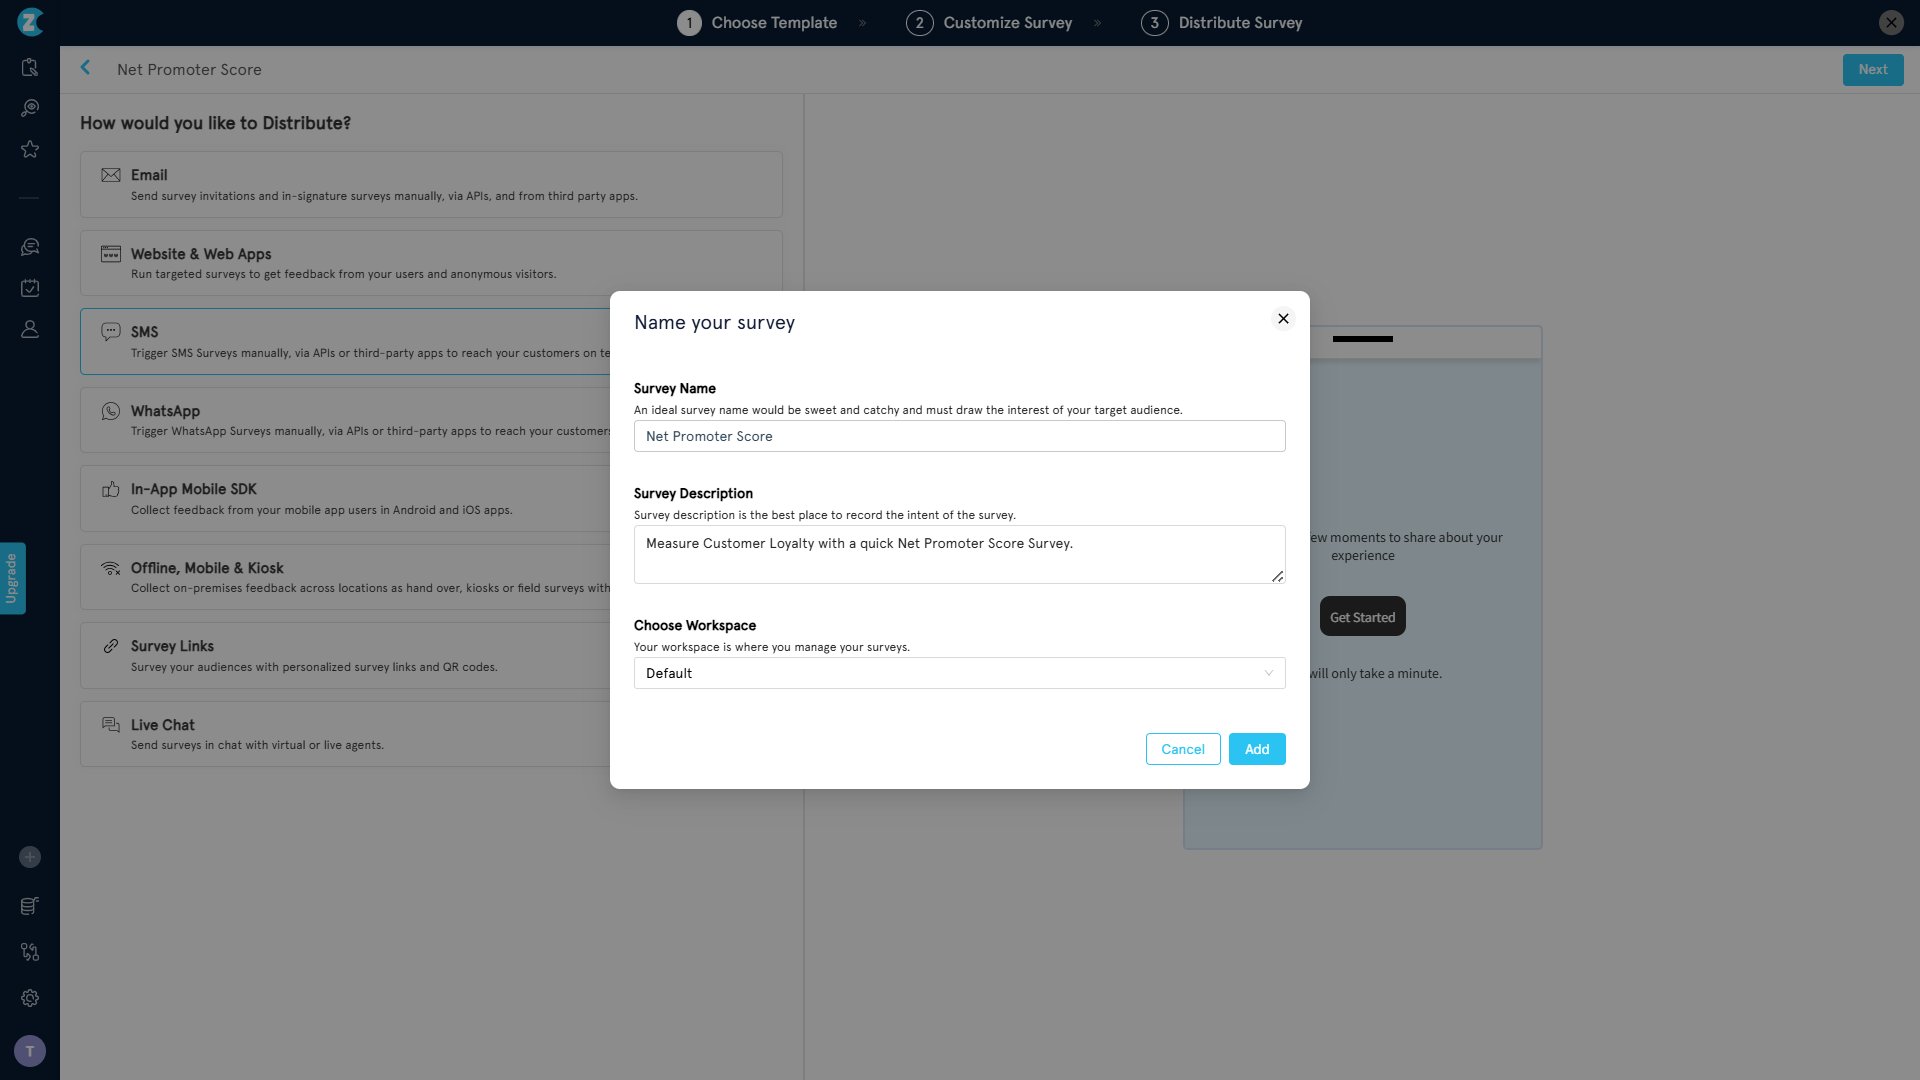Image resolution: width=1920 pixels, height=1080 pixels.
Task: Open the contacts person icon in the sidebar
Action: (30, 329)
